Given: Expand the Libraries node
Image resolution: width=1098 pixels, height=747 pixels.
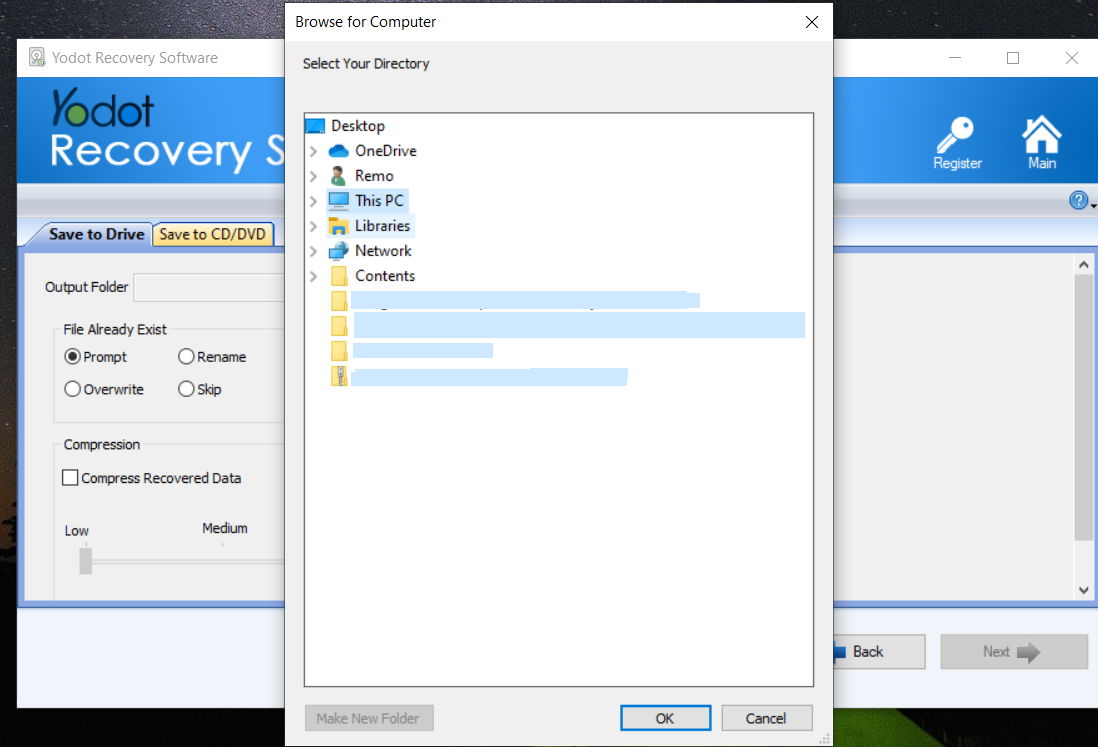Looking at the screenshot, I should pyautogui.click(x=315, y=225).
